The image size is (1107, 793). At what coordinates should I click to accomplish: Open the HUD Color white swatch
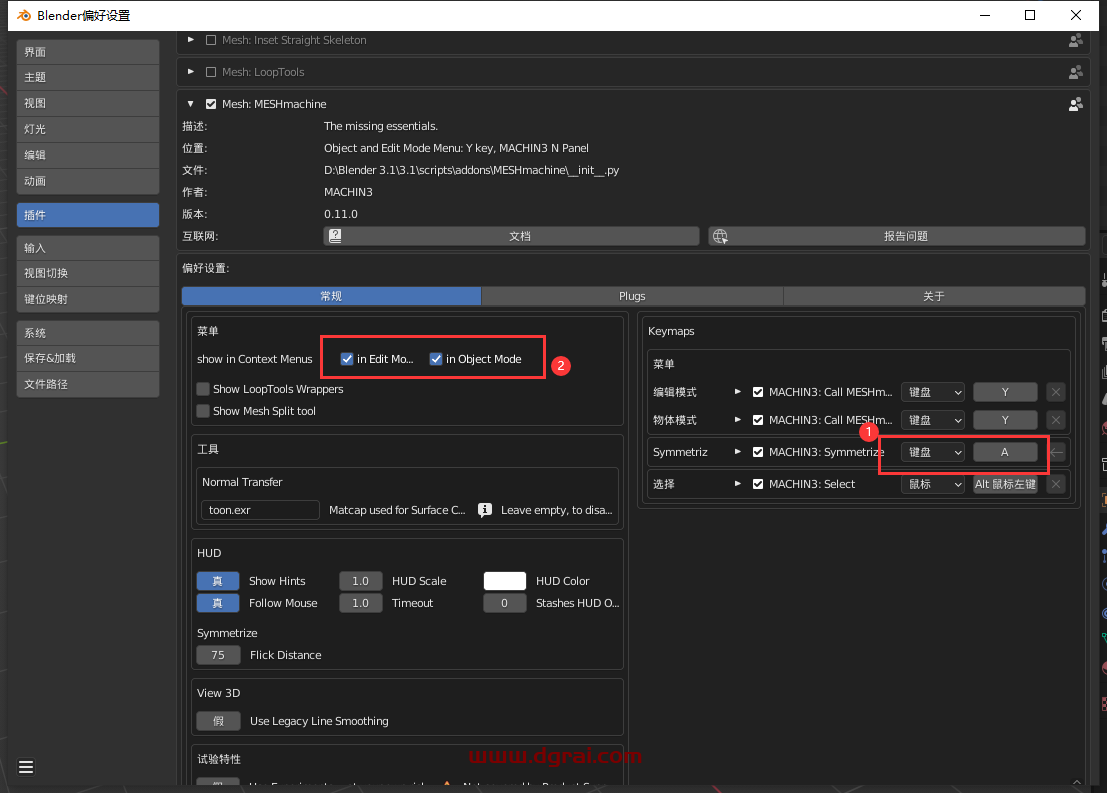click(504, 580)
